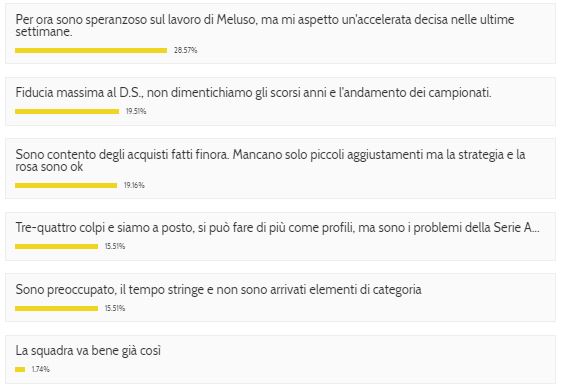Click the 19.16% percentage label
The width and height of the screenshot is (563, 388).
pos(134,186)
